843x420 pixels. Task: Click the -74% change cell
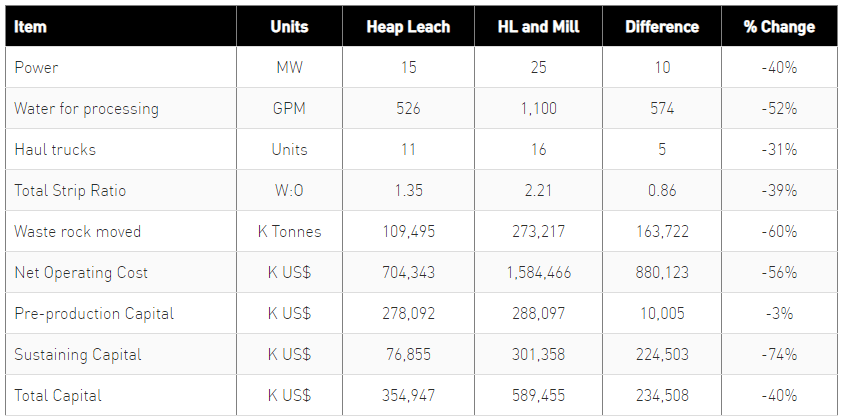click(x=778, y=354)
